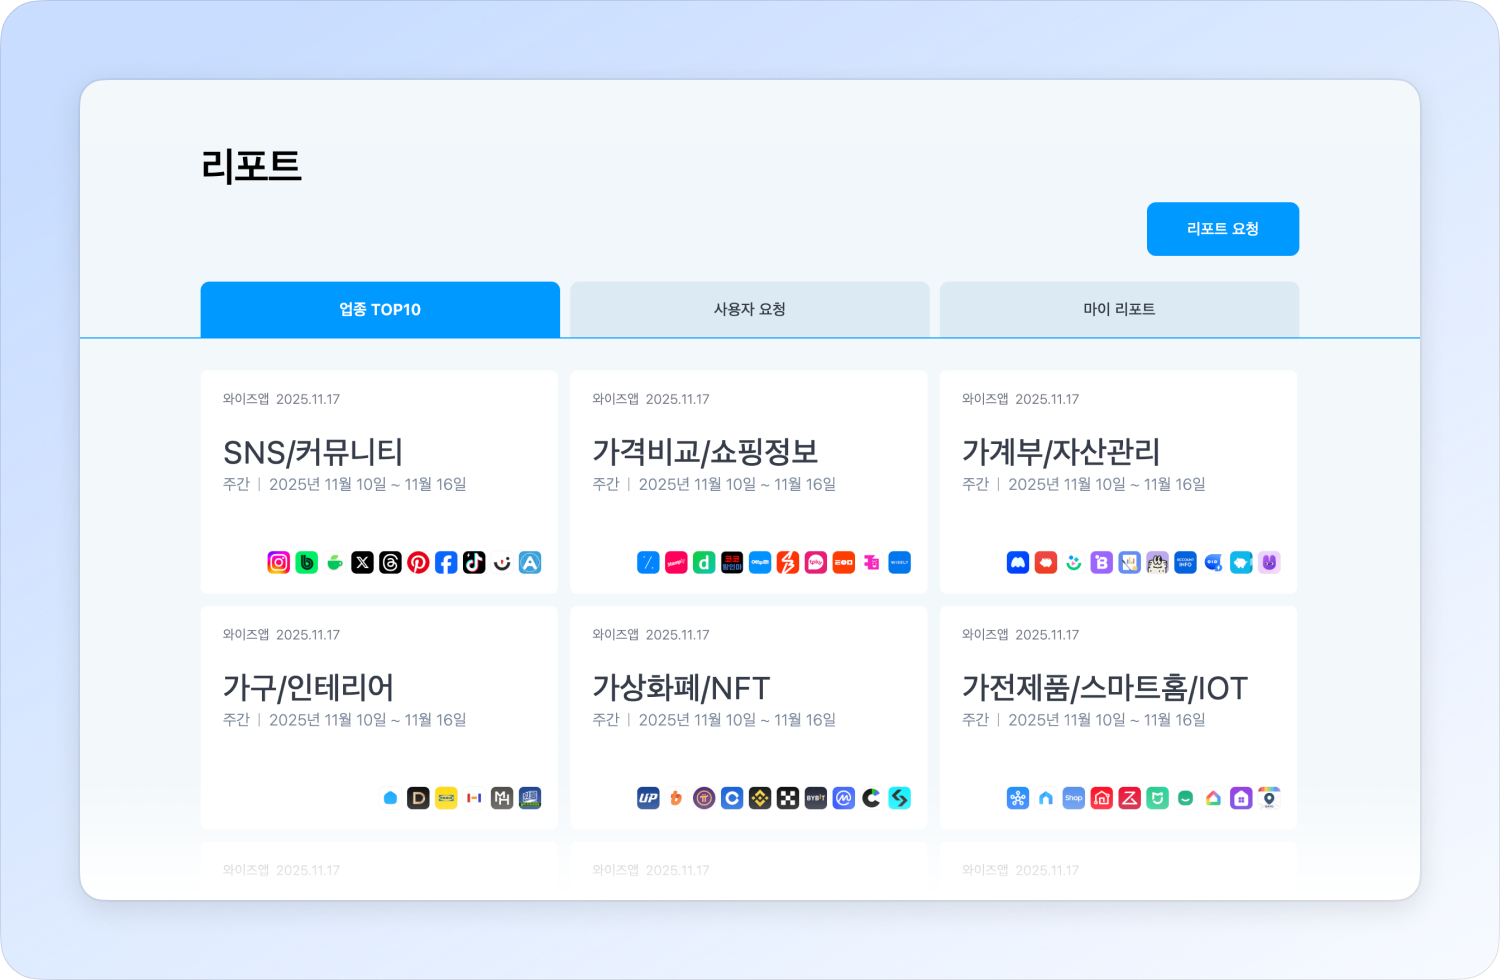Click the red Pinterest icon
This screenshot has width=1500, height=980.
419,563
